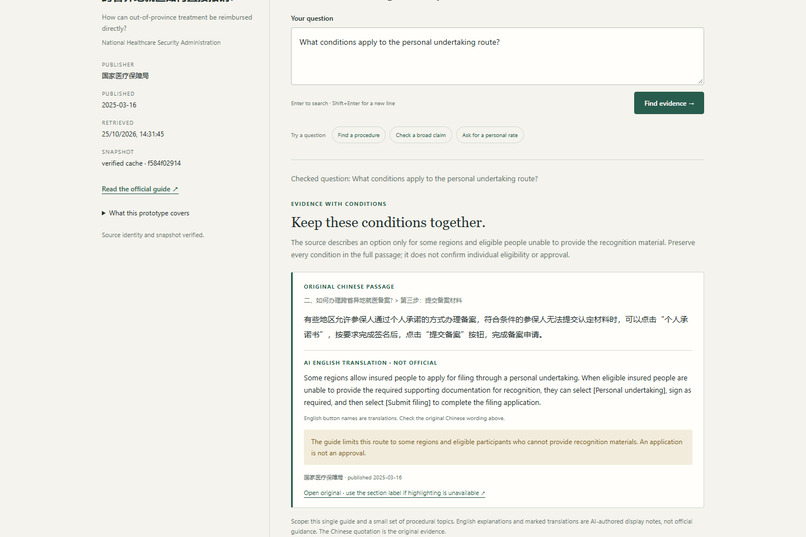Click Source identity and snapshot verified note

coord(153,235)
